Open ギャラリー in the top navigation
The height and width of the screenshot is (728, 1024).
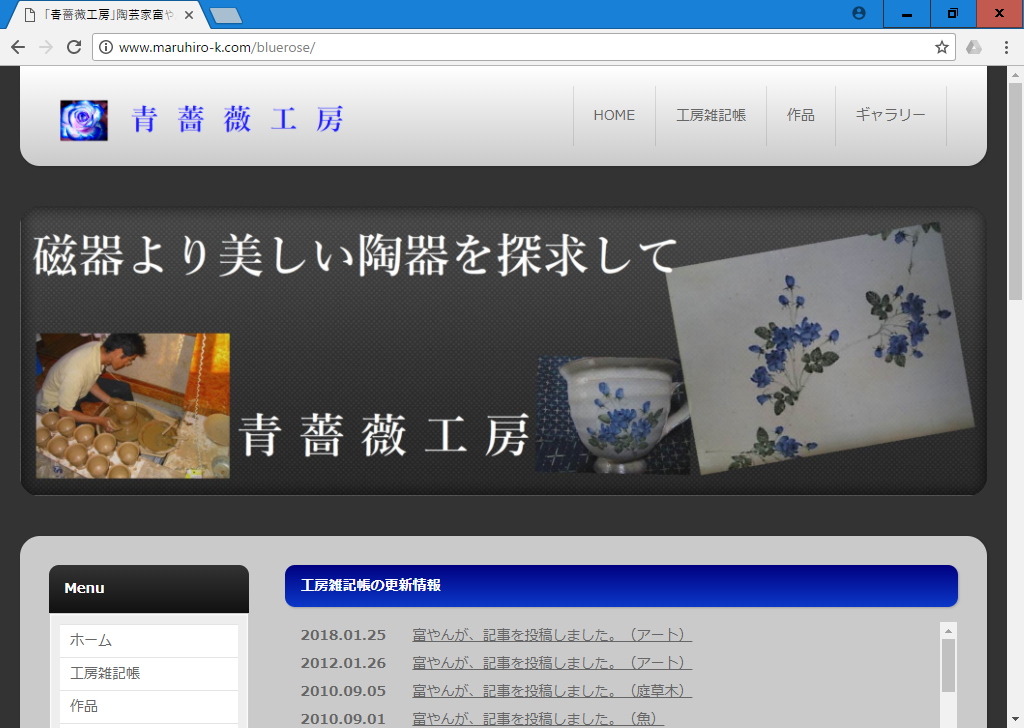point(891,115)
